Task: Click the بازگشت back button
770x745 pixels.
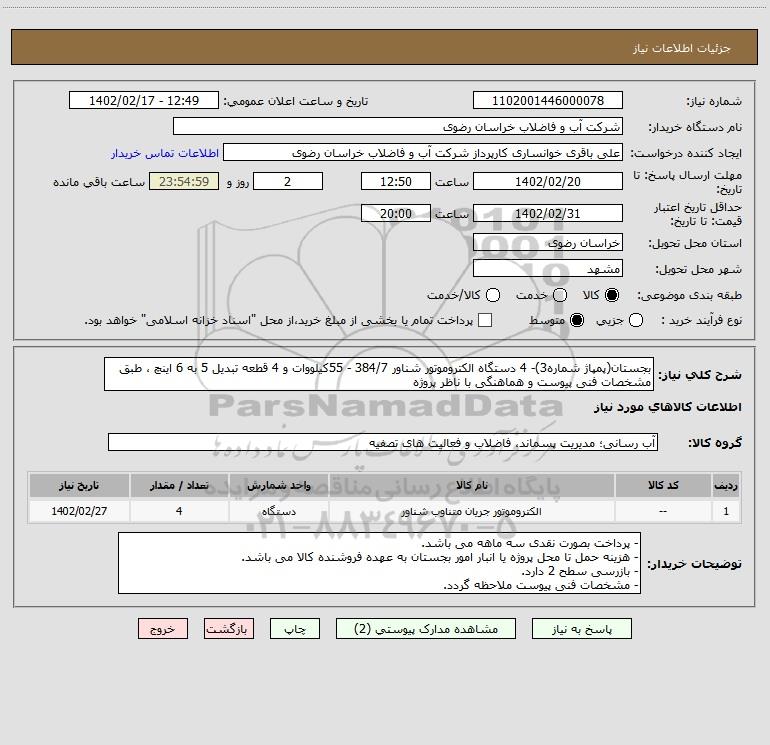Action: pos(229,629)
